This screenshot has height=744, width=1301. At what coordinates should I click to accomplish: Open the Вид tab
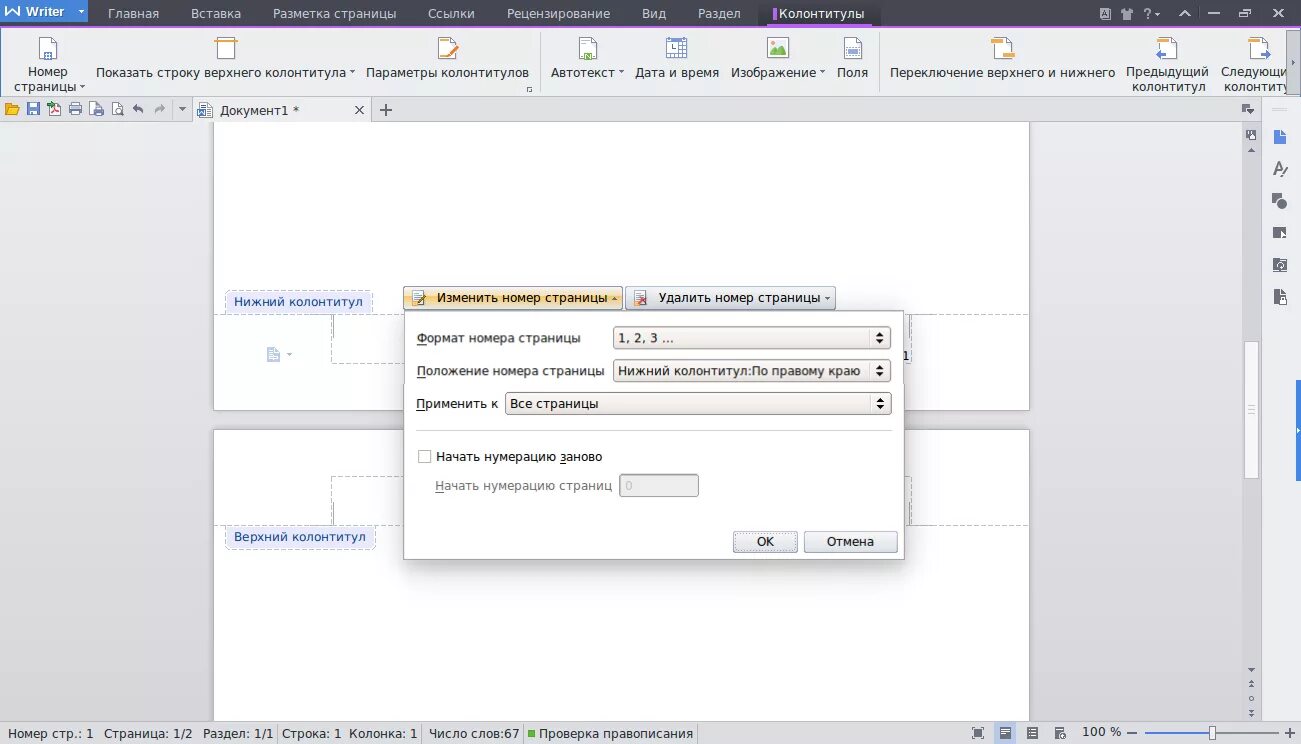click(x=654, y=14)
